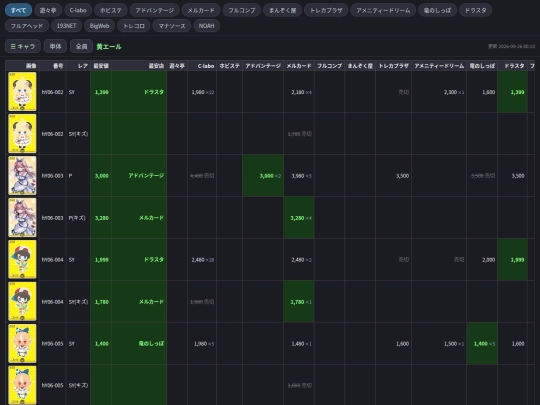540x405 pixels.
Task: Filter by ホビステ store chip
Action: (x=111, y=10)
